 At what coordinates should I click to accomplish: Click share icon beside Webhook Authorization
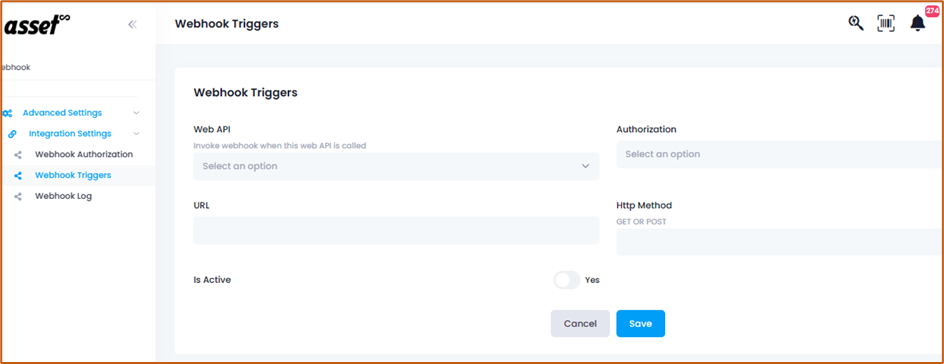[17, 155]
